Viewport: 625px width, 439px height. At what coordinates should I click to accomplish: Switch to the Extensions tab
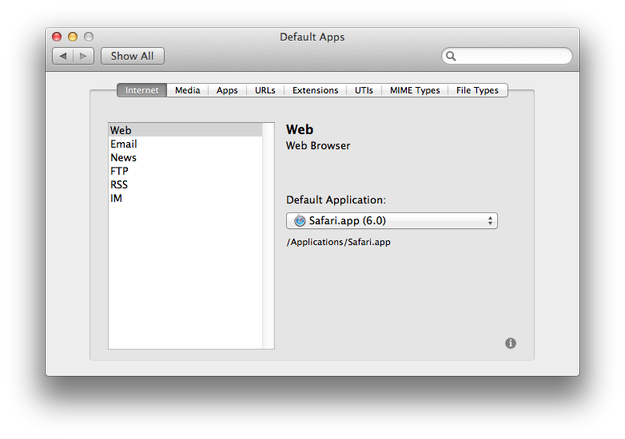coord(315,90)
